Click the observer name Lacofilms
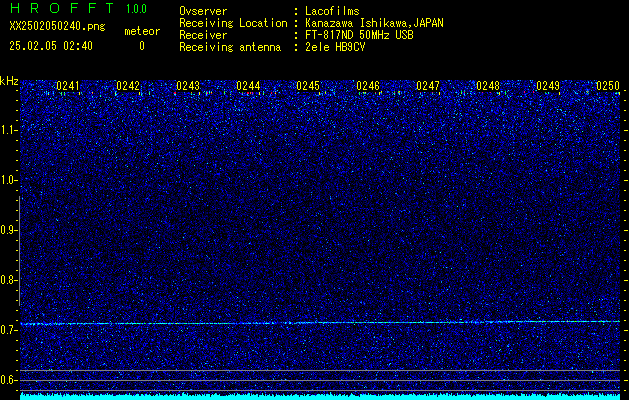The image size is (629, 400). 332,11
